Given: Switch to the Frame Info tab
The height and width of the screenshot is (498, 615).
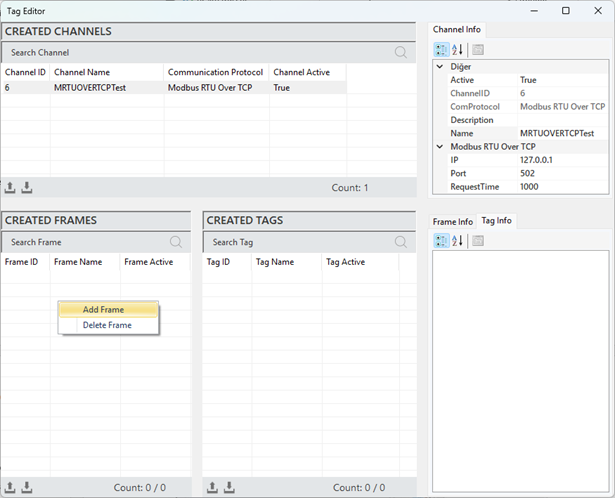Looking at the screenshot, I should 453,222.
